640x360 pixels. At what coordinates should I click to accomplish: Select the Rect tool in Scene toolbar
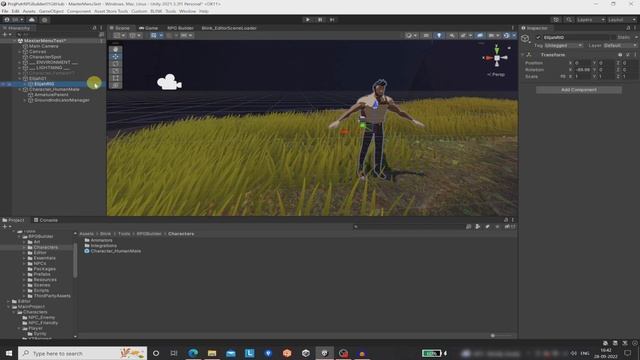coord(116,78)
